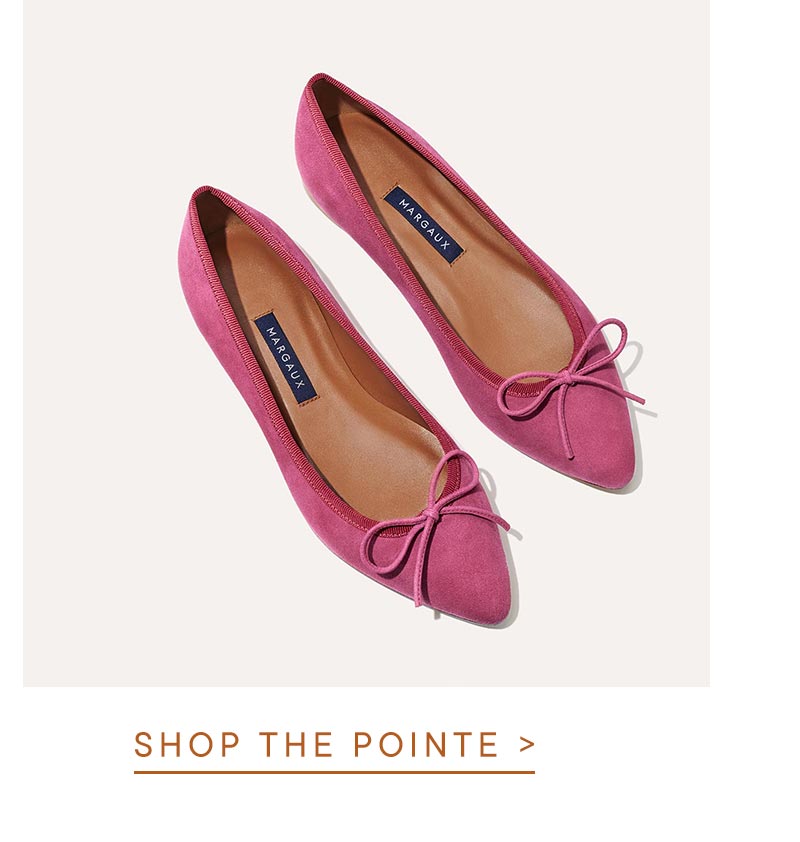Click the MARGAUX label in the right shoe
800x842 pixels.
(x=423, y=225)
